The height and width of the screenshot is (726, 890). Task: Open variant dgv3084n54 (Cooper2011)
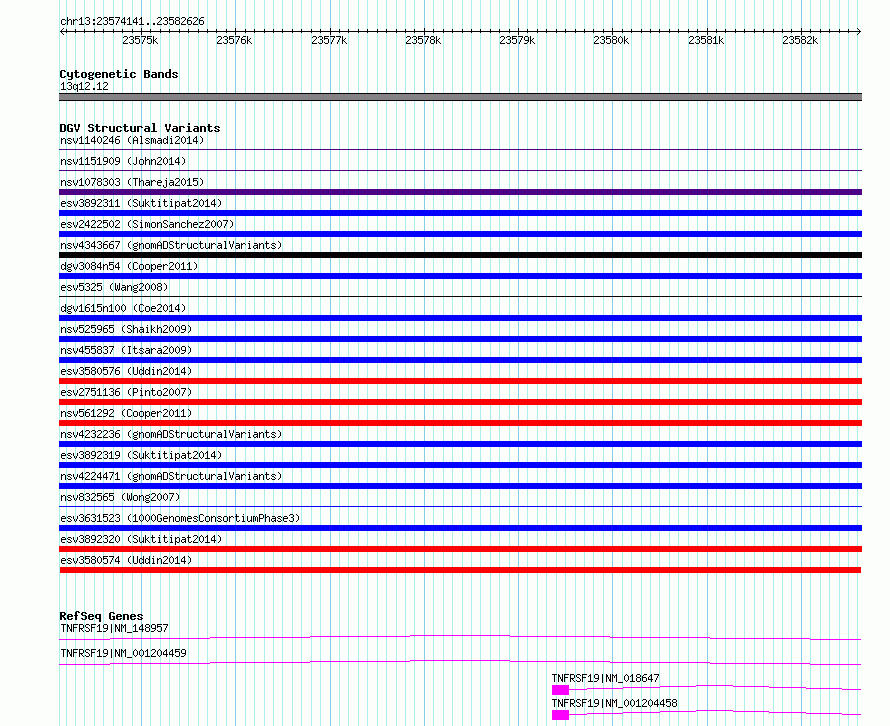(129, 266)
